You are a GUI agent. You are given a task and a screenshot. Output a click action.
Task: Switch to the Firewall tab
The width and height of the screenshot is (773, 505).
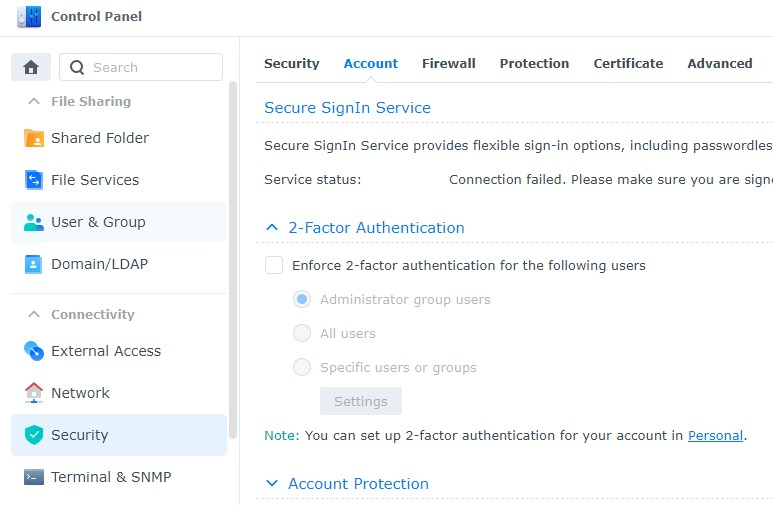tap(448, 63)
